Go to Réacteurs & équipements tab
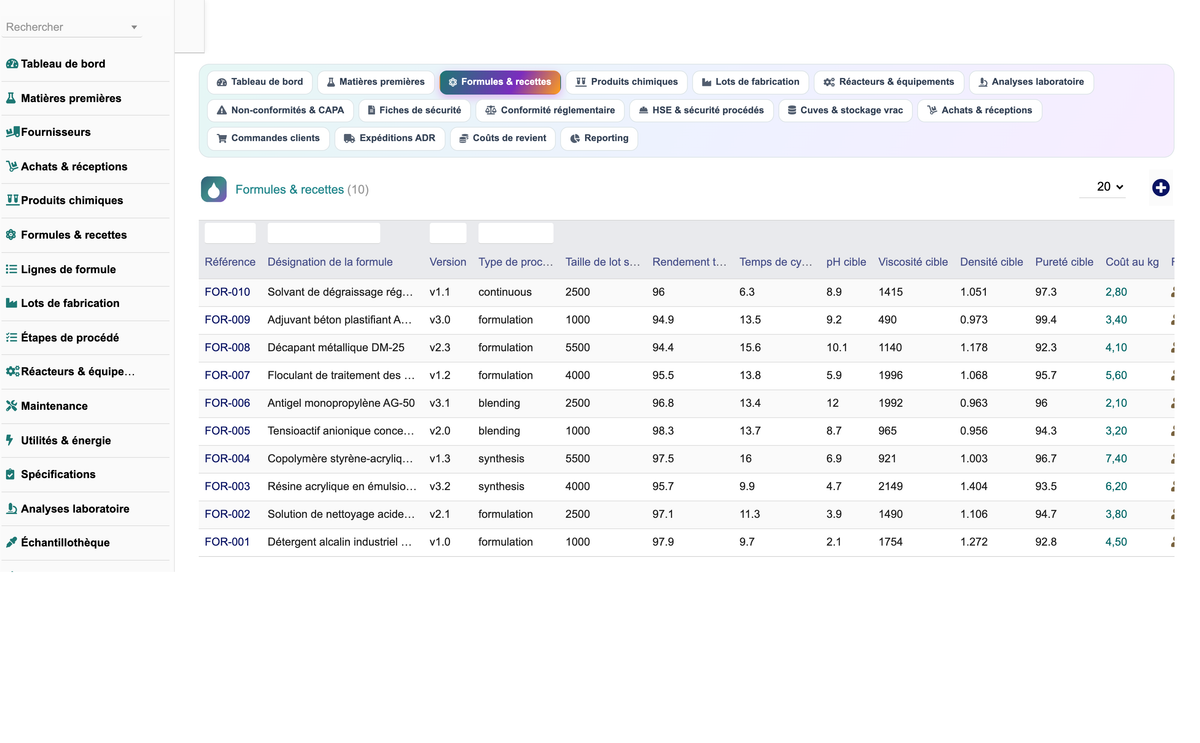The width and height of the screenshot is (1200, 743). pyautogui.click(x=889, y=82)
